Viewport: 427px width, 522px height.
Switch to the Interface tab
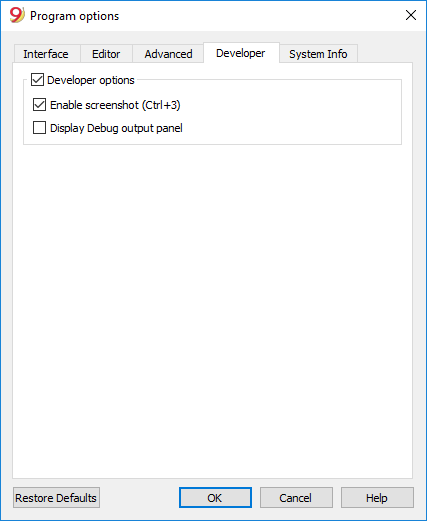click(x=46, y=54)
